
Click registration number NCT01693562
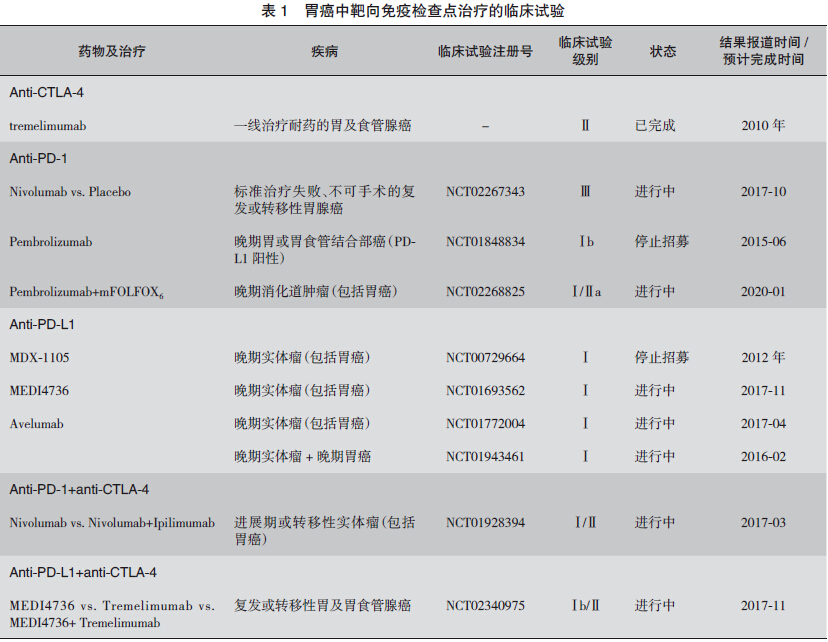[485, 391]
